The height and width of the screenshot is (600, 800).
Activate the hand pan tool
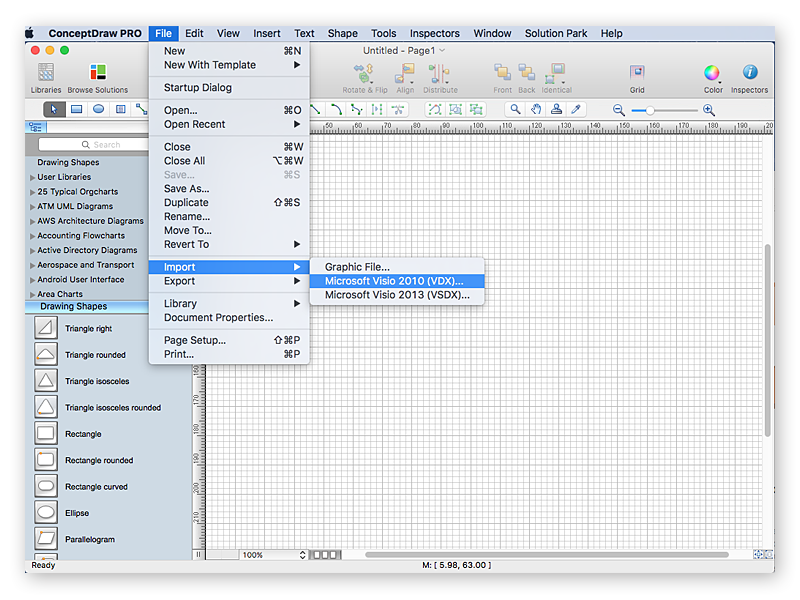click(536, 110)
